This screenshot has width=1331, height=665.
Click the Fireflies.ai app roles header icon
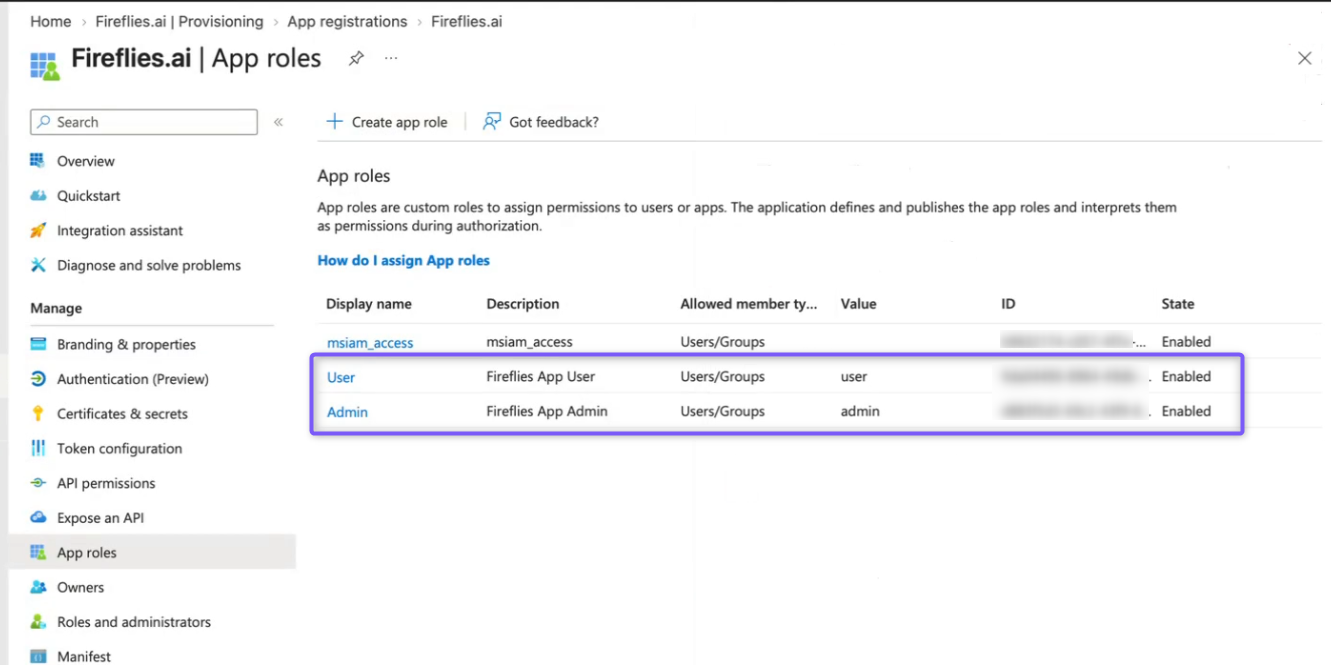[45, 65]
